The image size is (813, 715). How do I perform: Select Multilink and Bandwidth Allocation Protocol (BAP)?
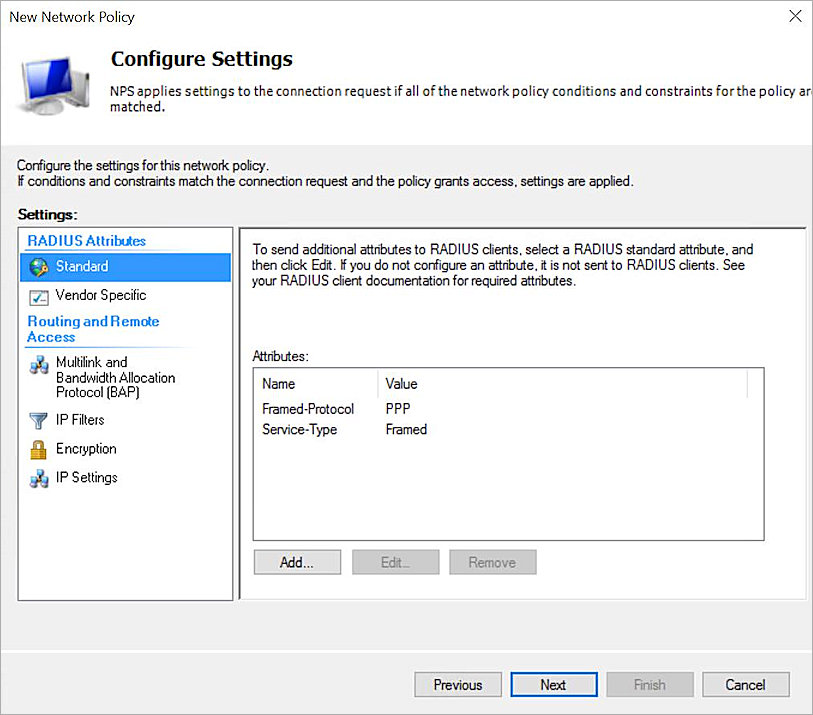pyautogui.click(x=115, y=378)
